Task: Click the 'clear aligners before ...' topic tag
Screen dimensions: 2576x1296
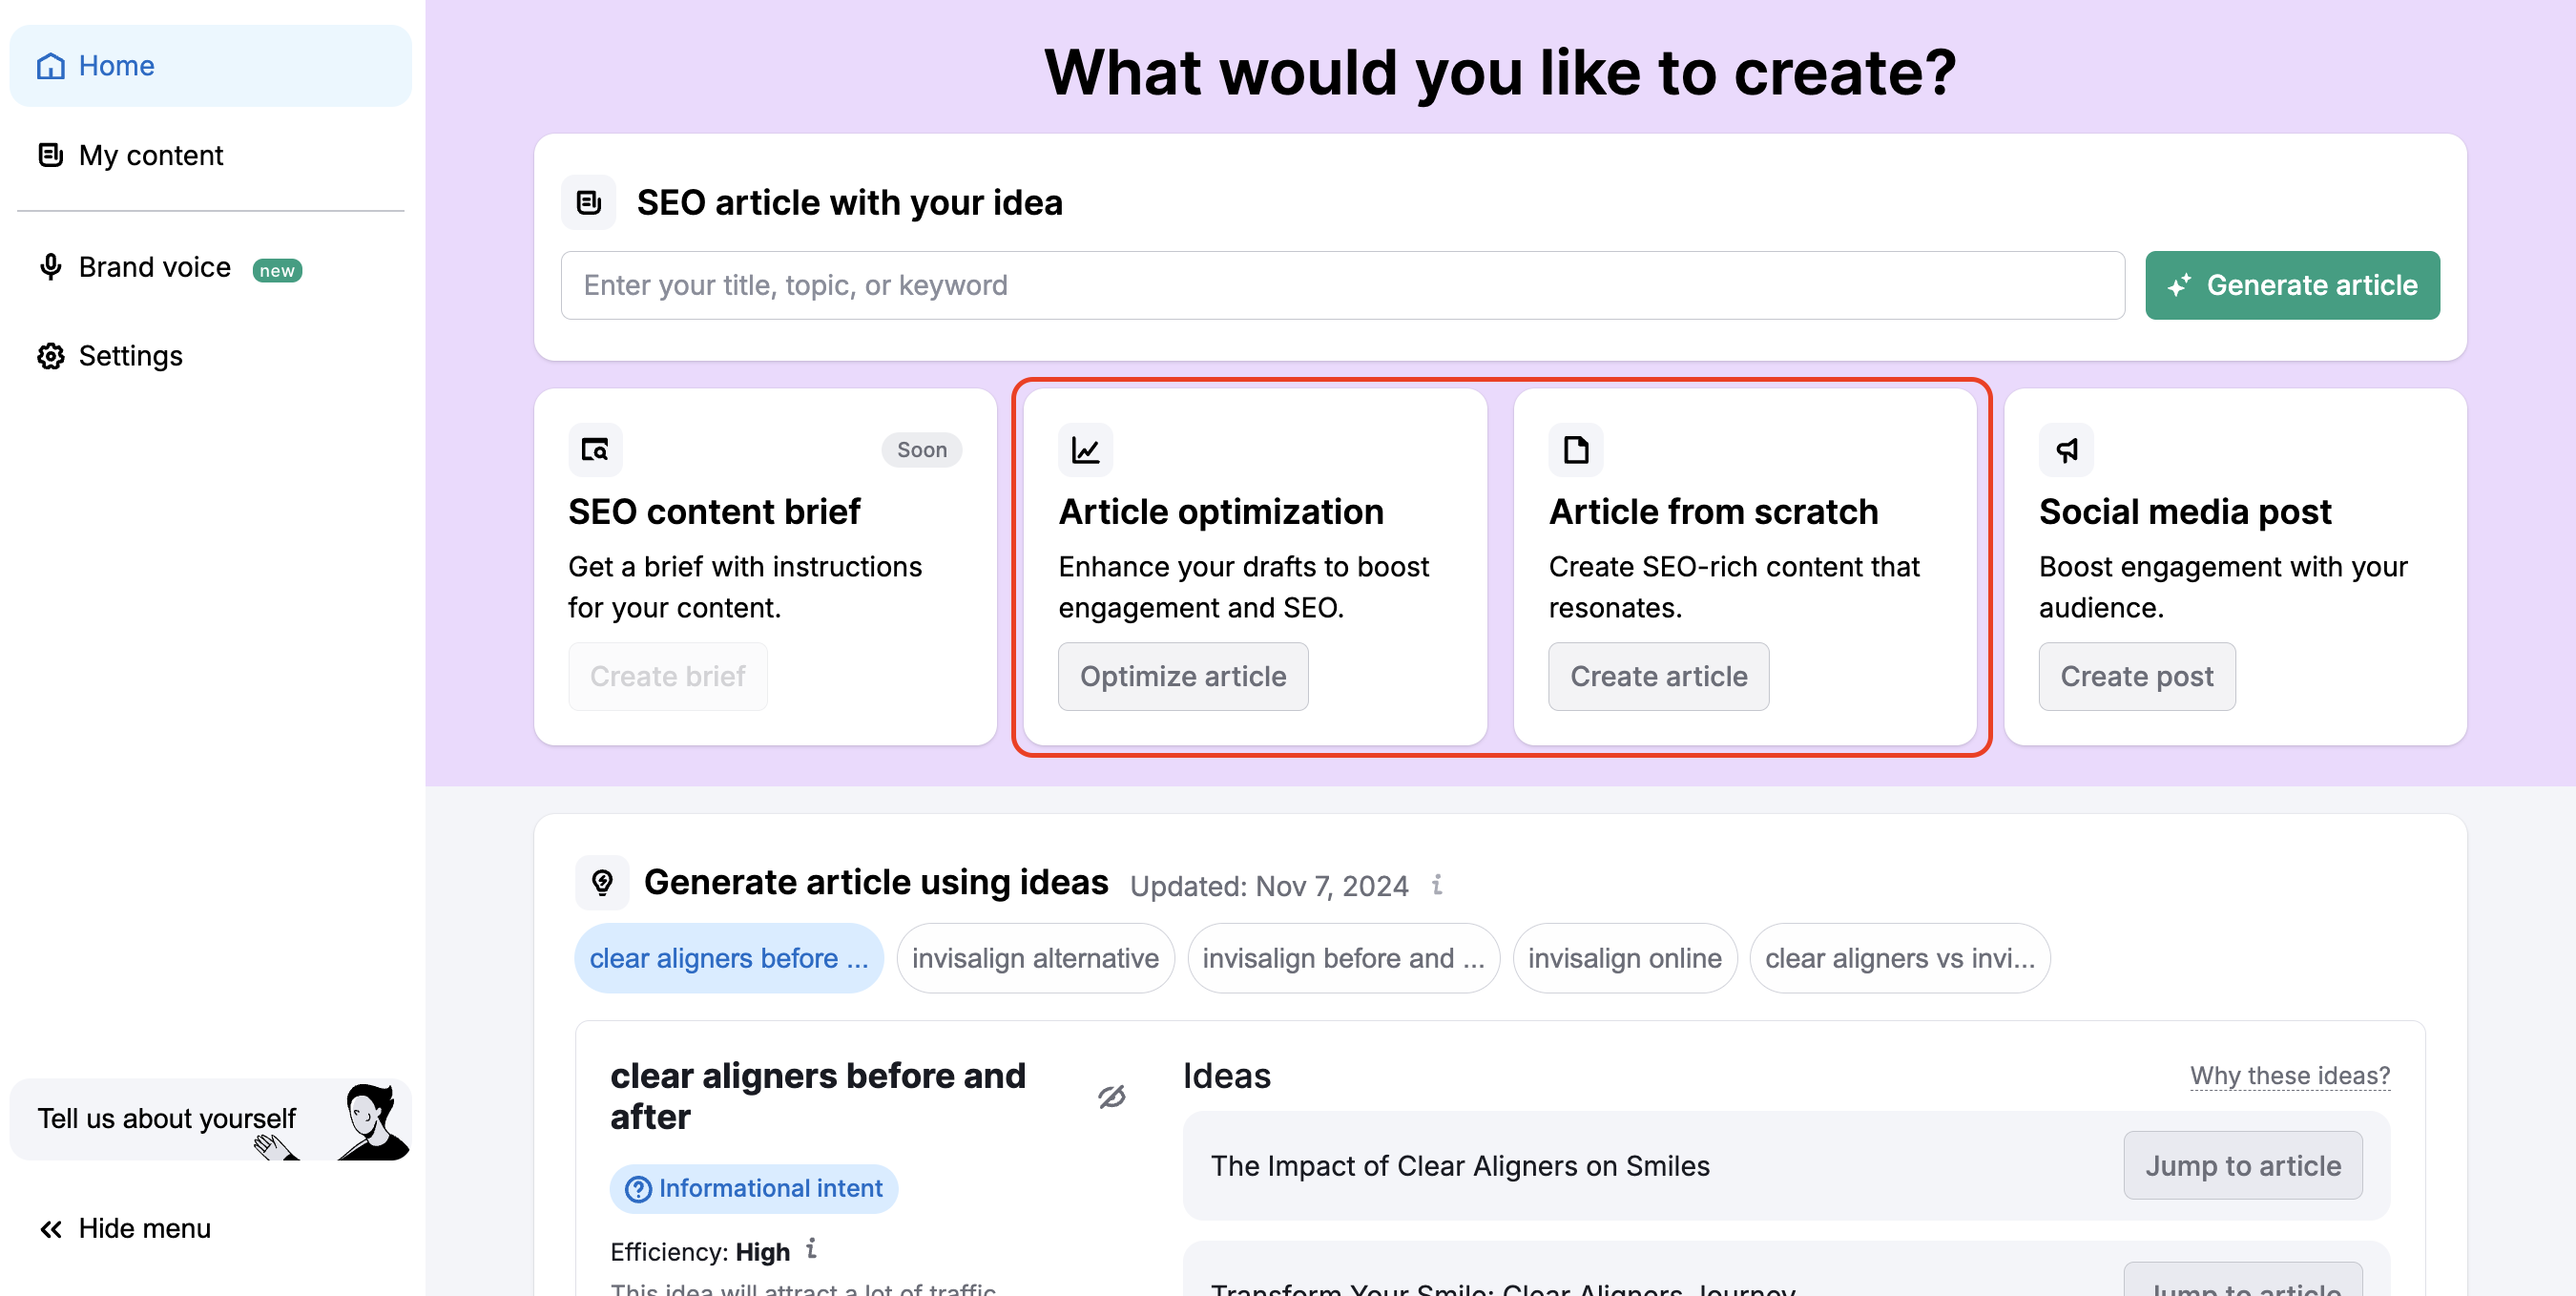Action: [729, 957]
